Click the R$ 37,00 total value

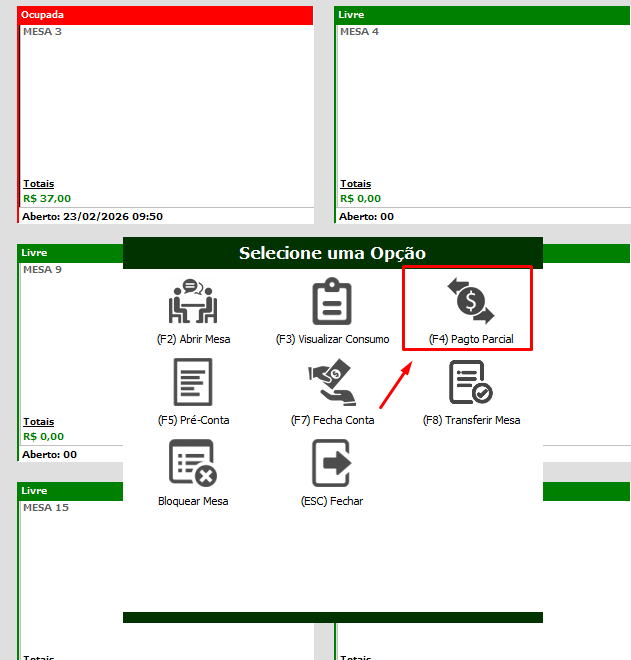coord(47,198)
